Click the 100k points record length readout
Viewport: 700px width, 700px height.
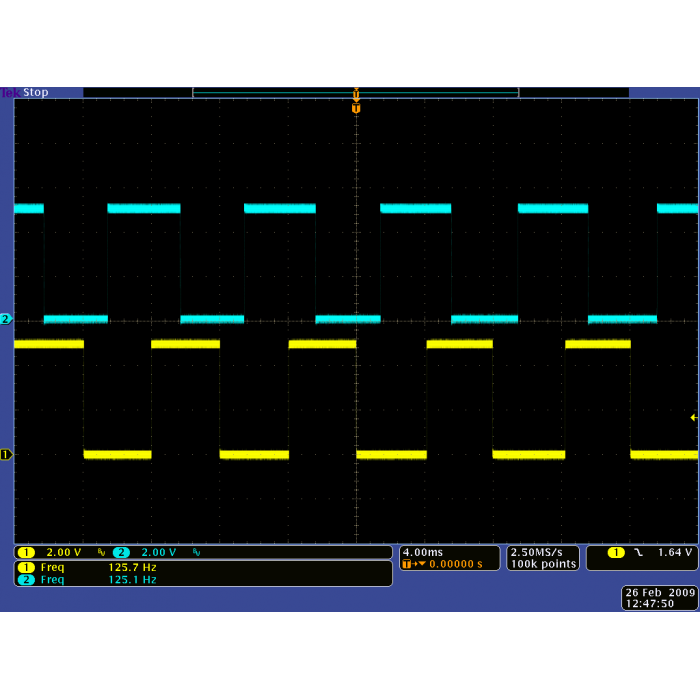coord(542,564)
